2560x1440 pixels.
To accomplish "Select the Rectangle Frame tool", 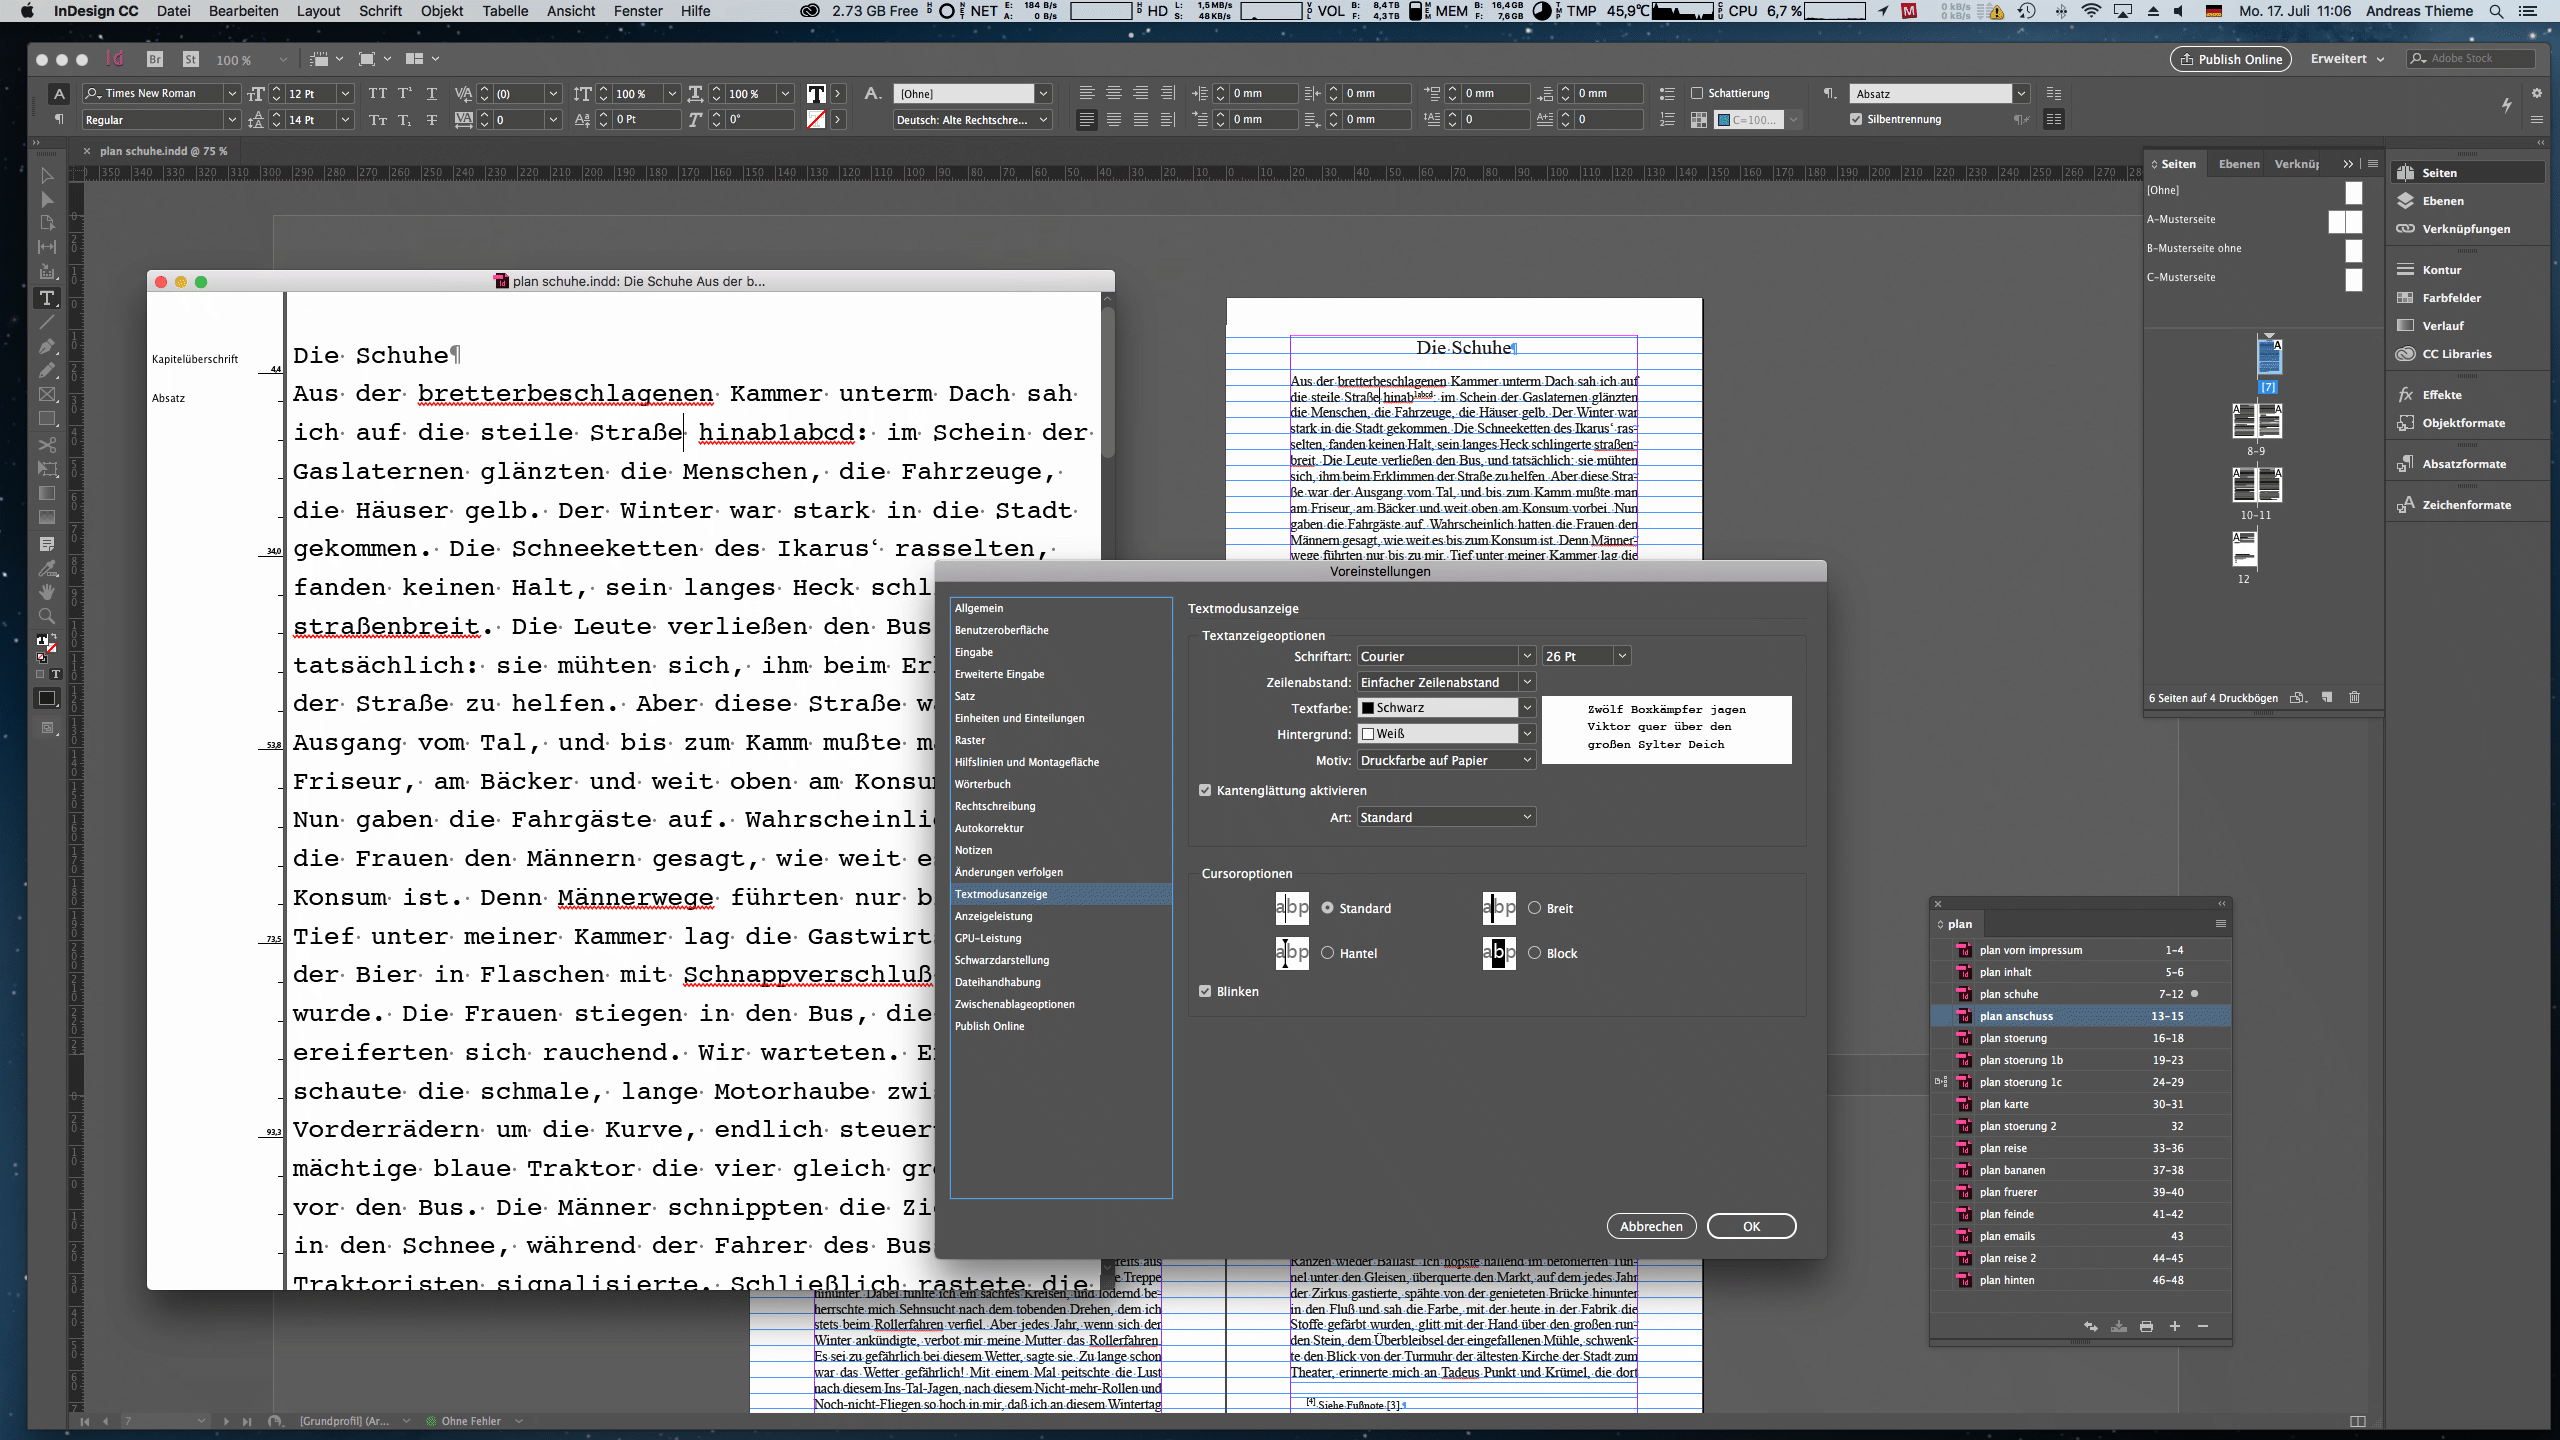I will pos(47,395).
